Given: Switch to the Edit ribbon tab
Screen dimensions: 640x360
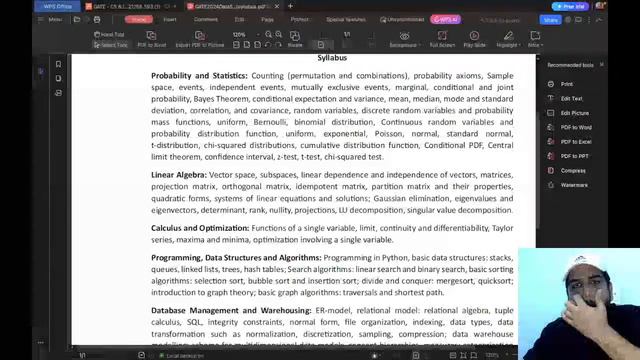Looking at the screenshot, I should (x=239, y=19).
